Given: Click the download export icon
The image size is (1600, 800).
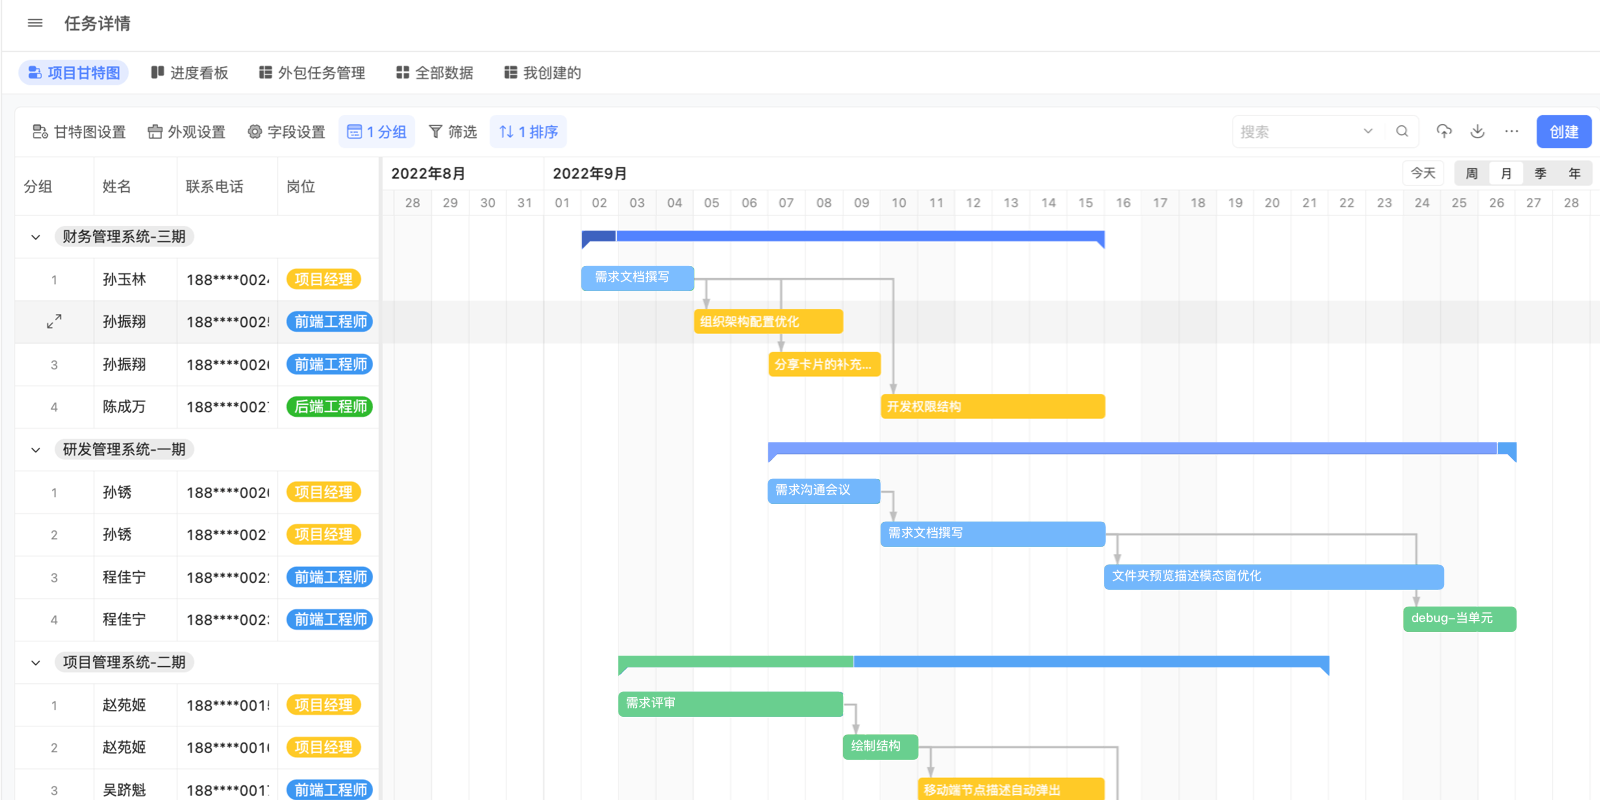Looking at the screenshot, I should pyautogui.click(x=1478, y=131).
